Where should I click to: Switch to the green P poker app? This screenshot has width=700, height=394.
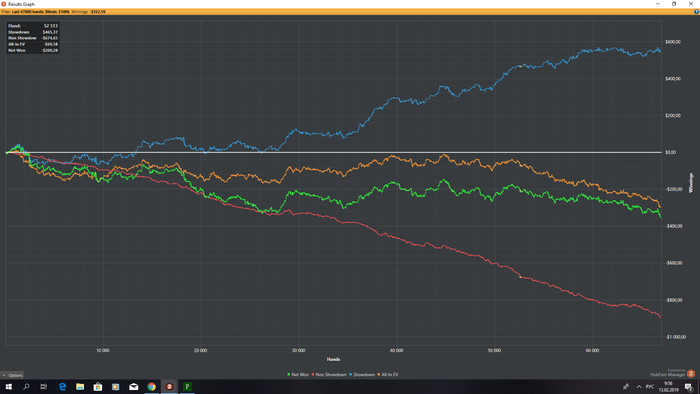pyautogui.click(x=187, y=387)
